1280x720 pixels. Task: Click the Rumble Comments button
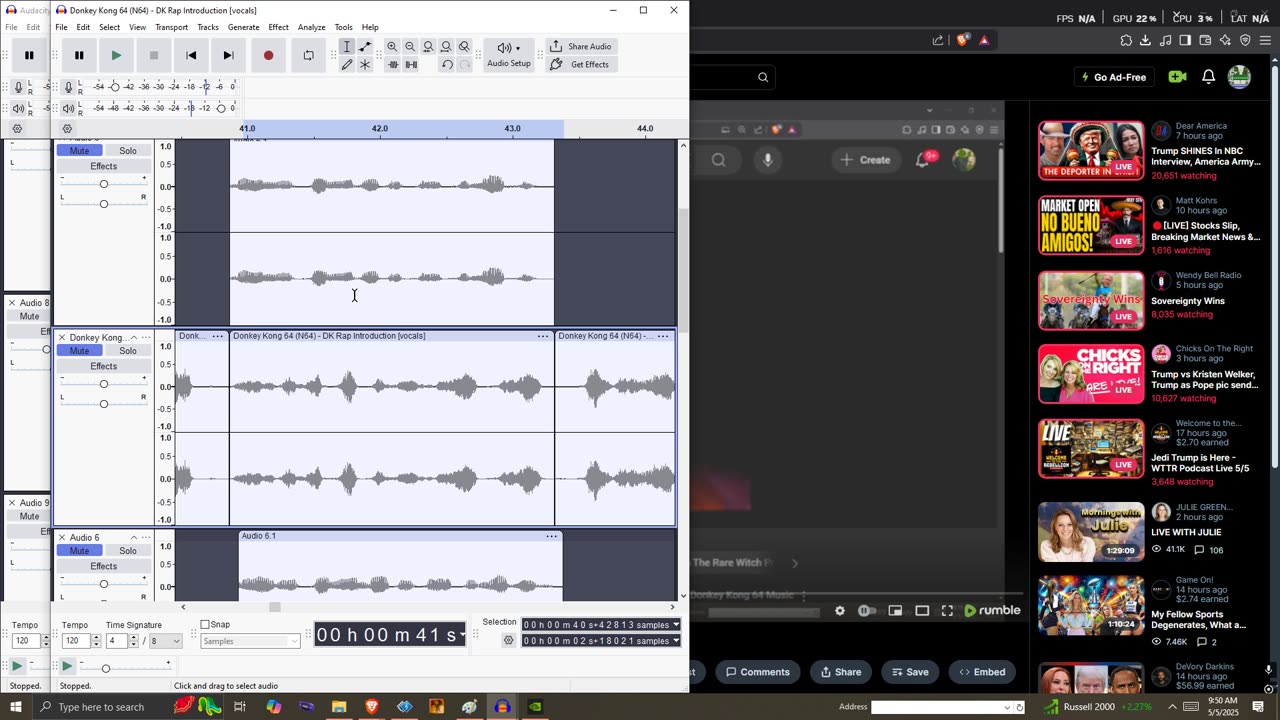click(758, 672)
